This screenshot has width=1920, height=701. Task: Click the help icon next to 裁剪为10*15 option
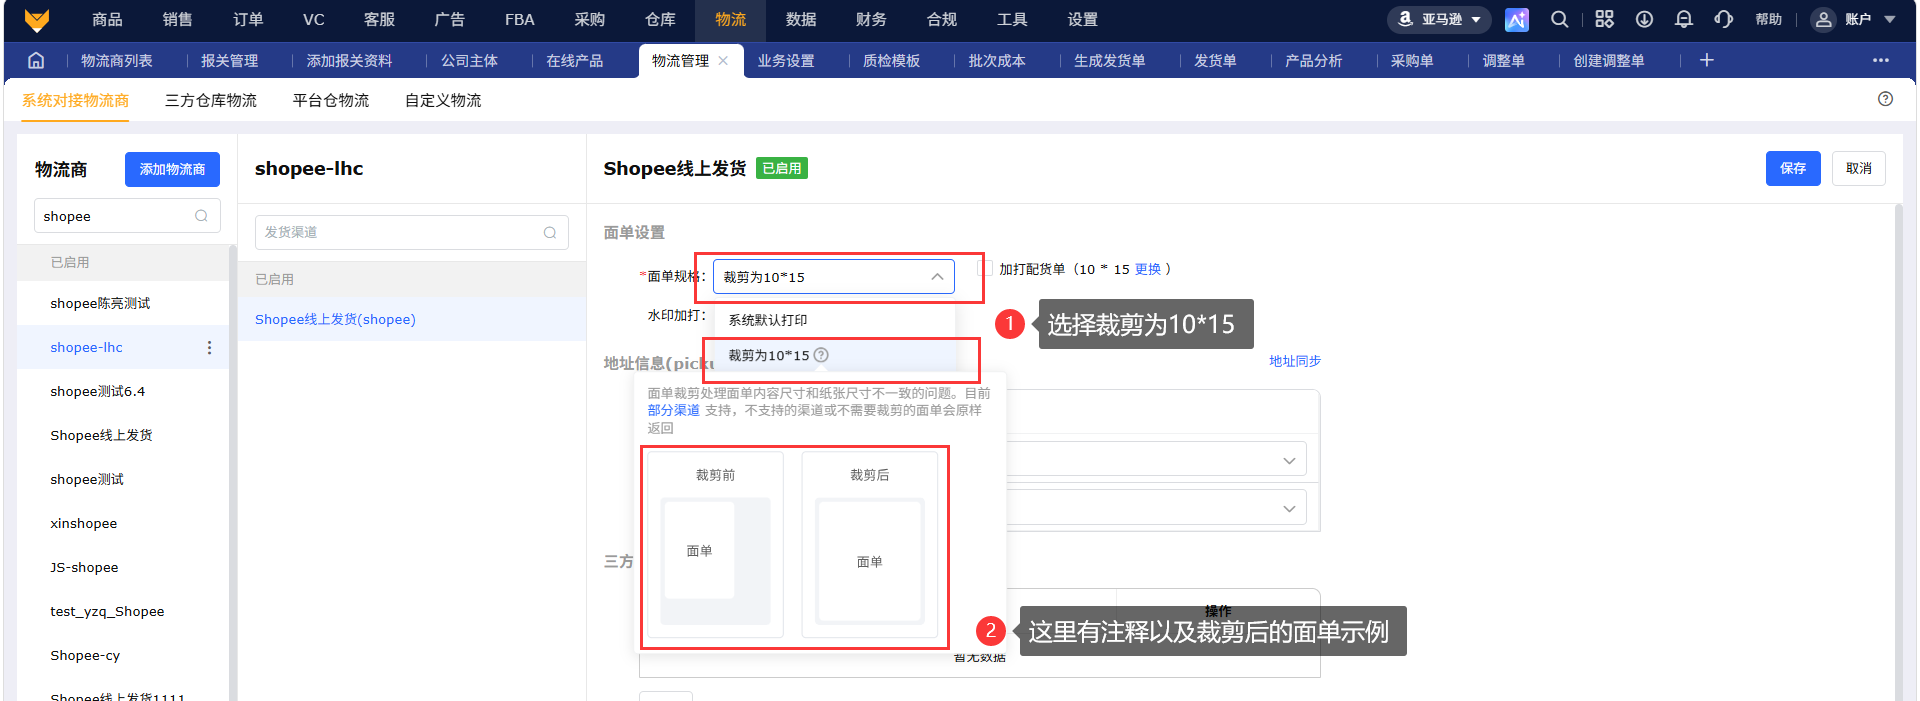pos(821,355)
